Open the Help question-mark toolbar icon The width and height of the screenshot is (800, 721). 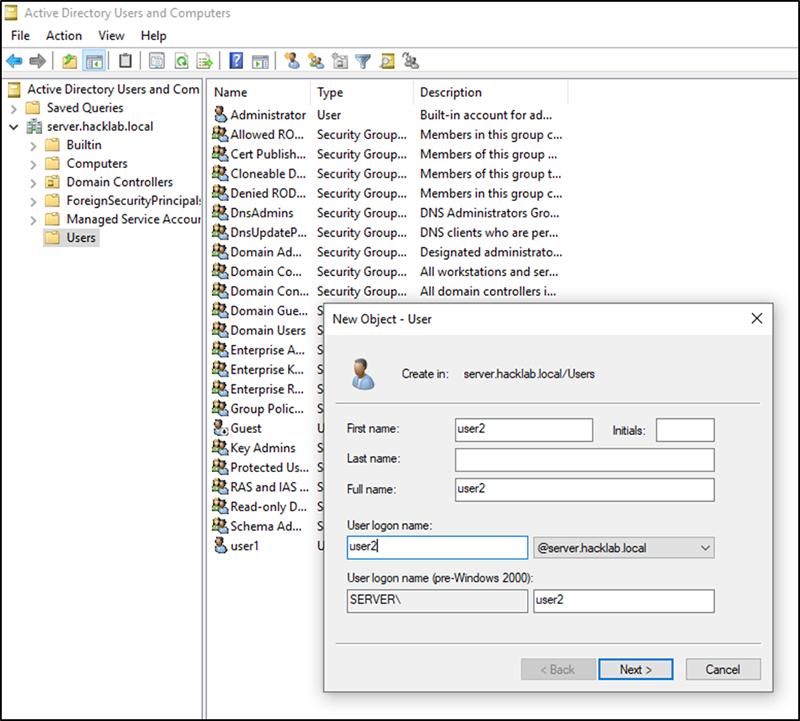click(236, 61)
